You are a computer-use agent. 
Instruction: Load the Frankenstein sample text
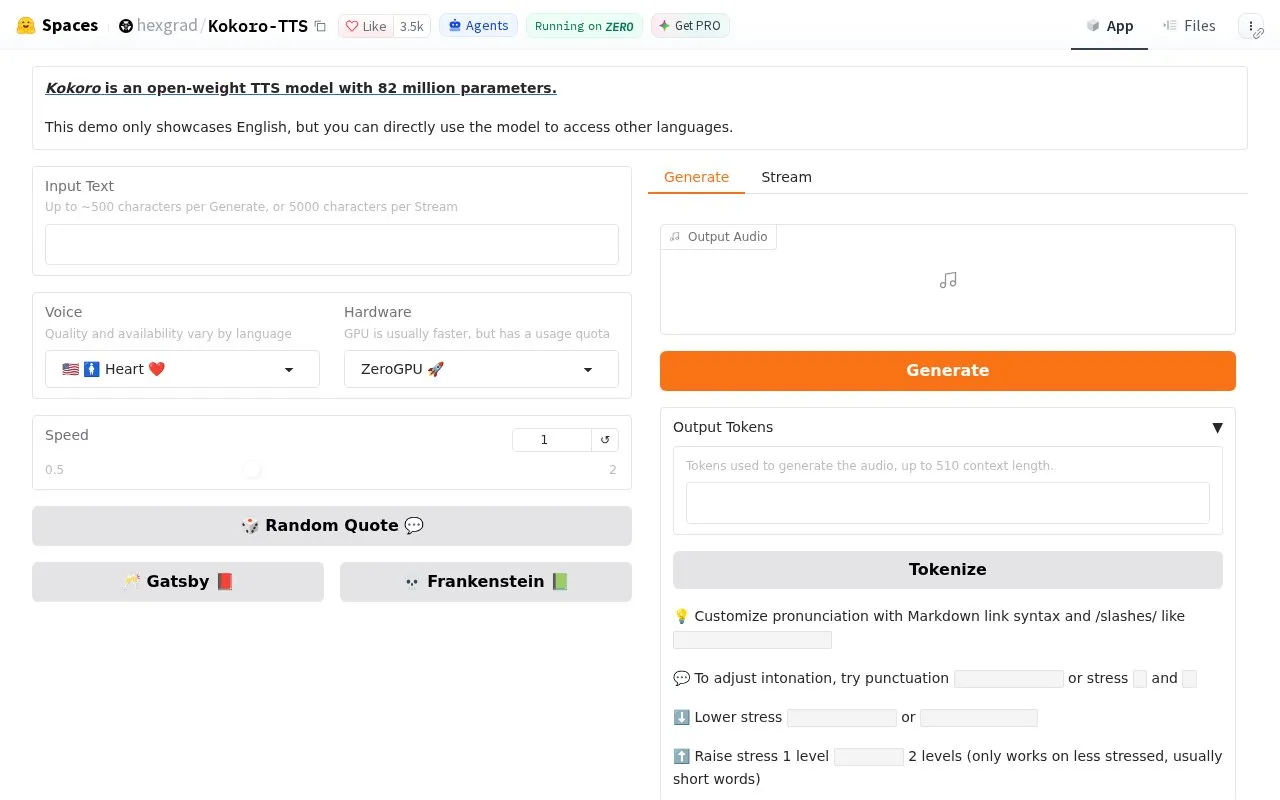486,582
